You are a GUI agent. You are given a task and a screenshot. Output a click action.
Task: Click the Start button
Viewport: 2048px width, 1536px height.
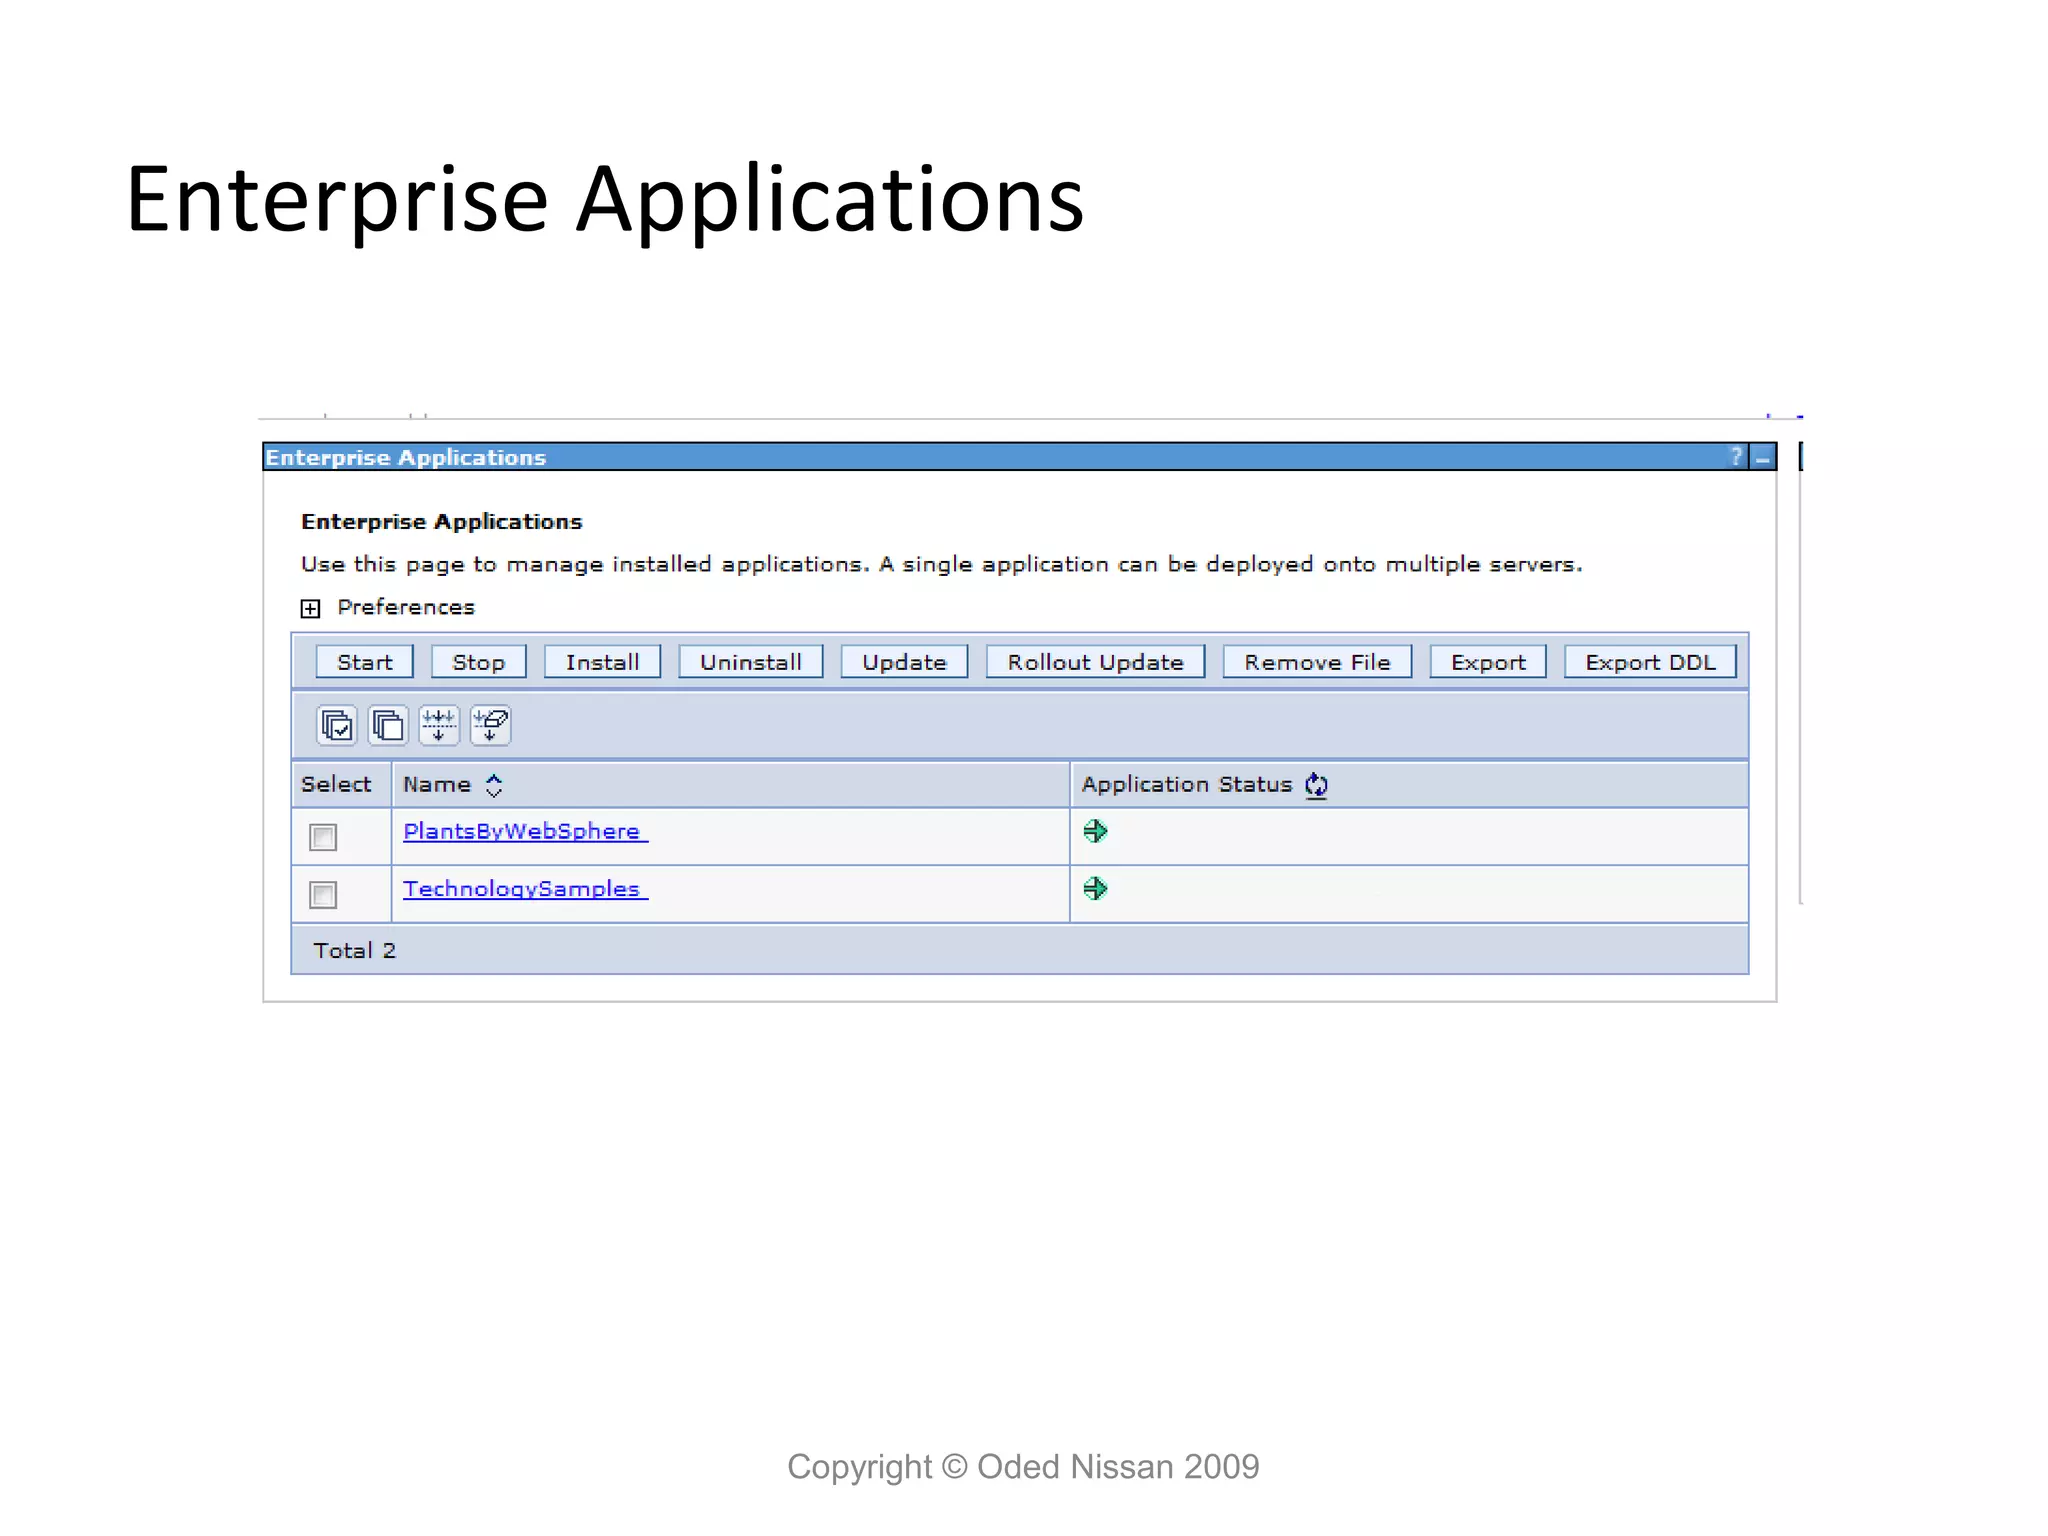364,662
